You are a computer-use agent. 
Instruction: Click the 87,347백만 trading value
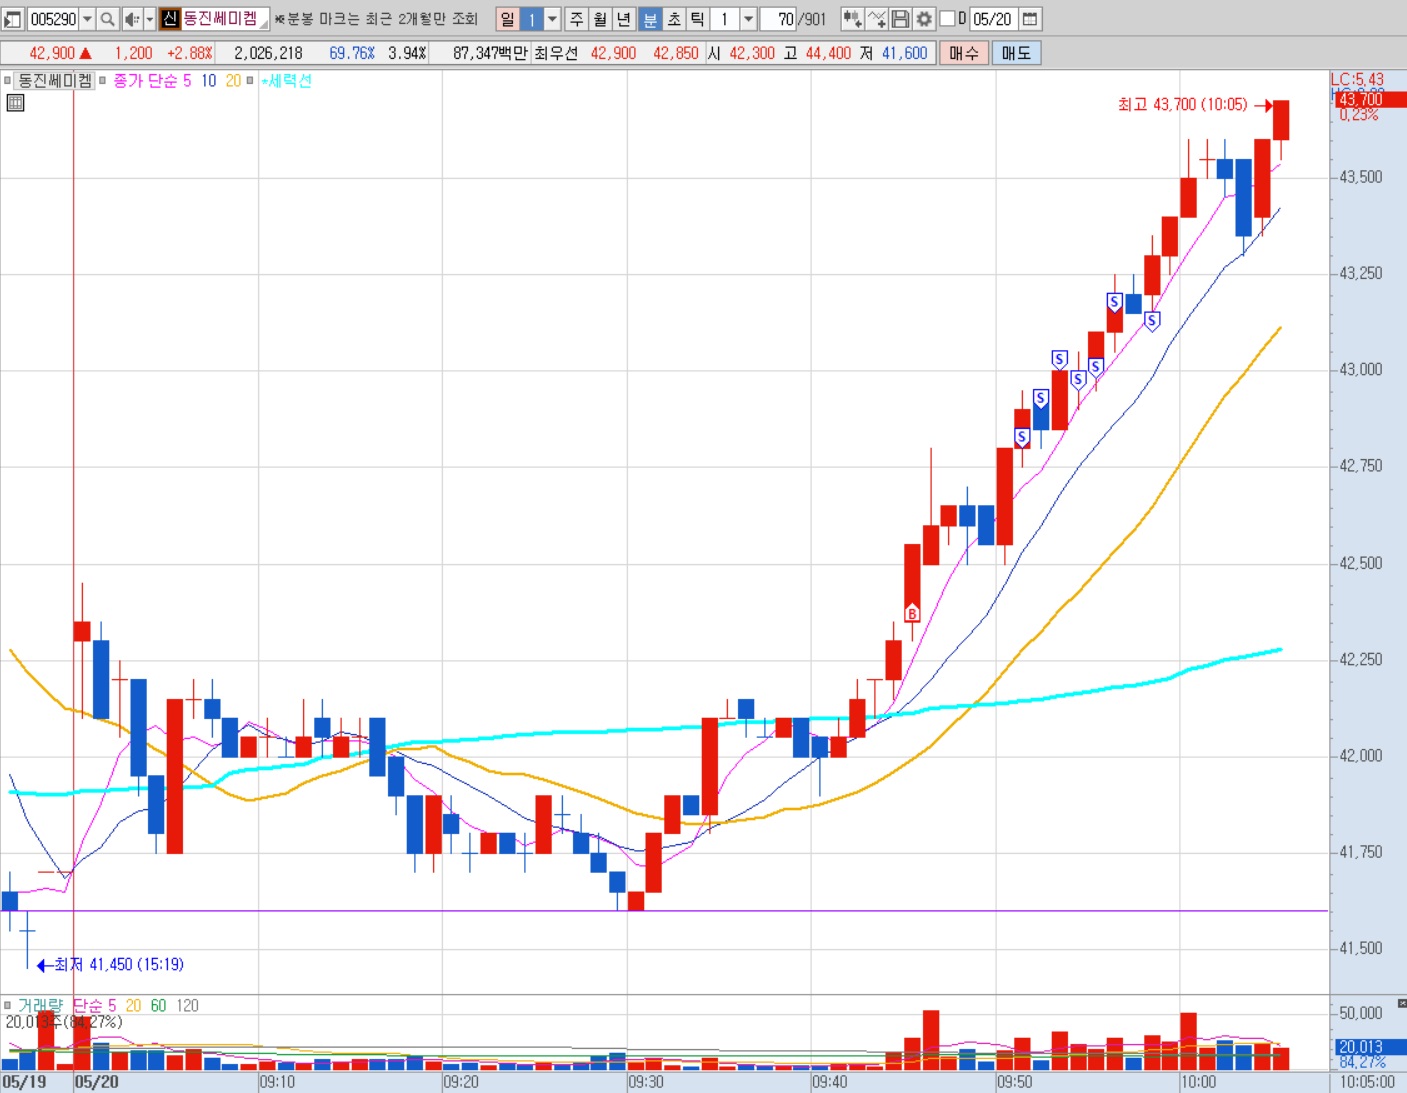(x=490, y=53)
